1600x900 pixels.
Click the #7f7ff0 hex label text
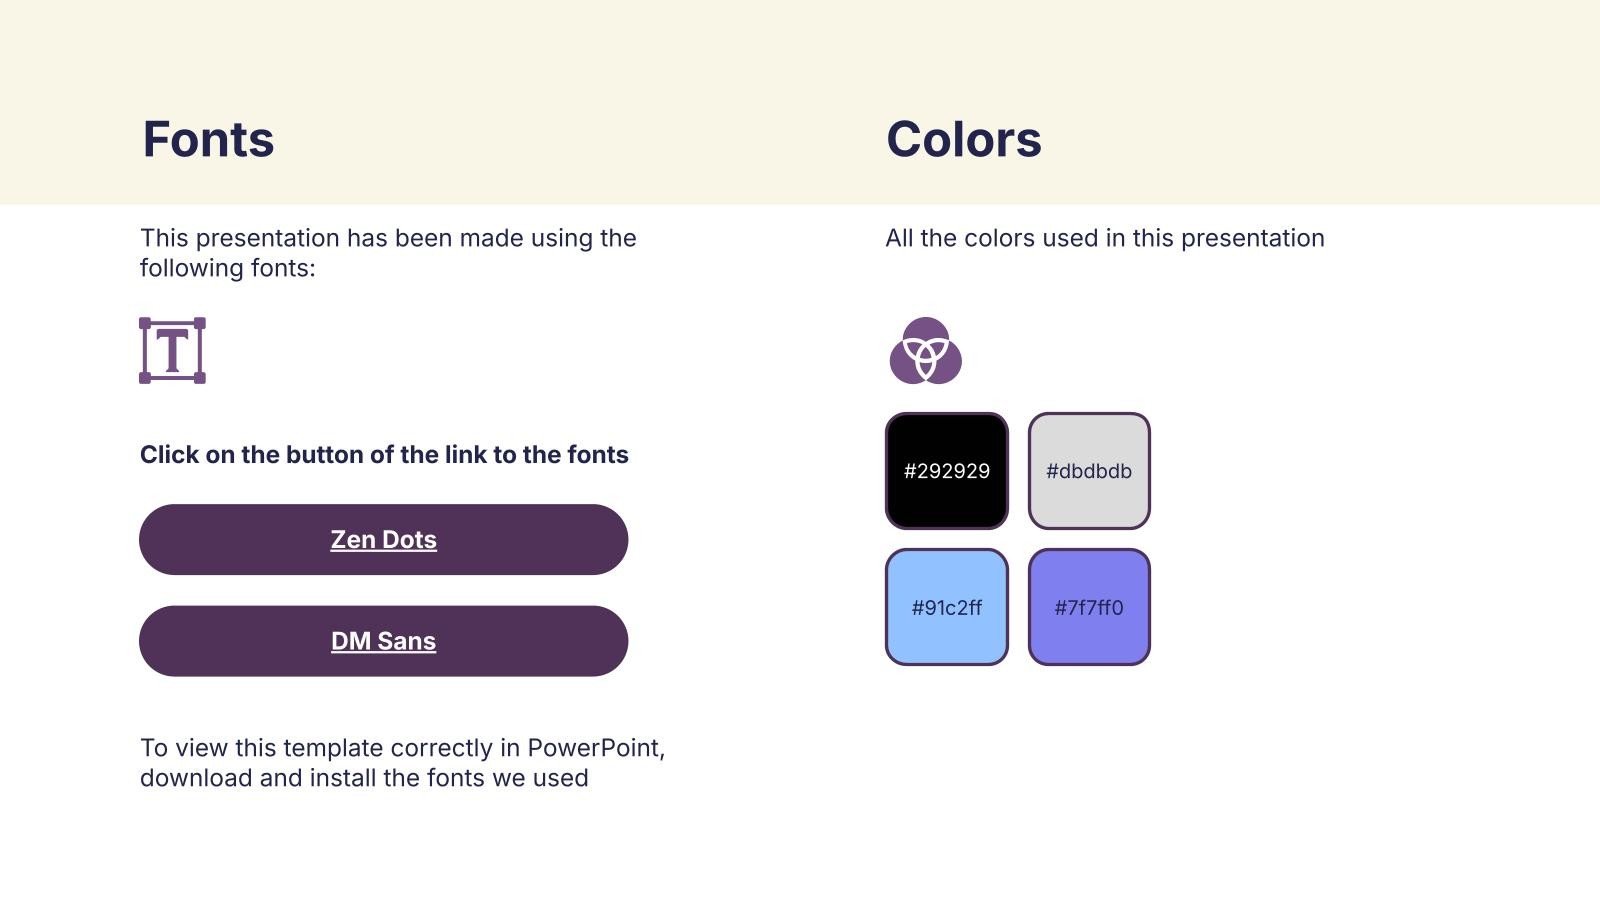click(1089, 608)
